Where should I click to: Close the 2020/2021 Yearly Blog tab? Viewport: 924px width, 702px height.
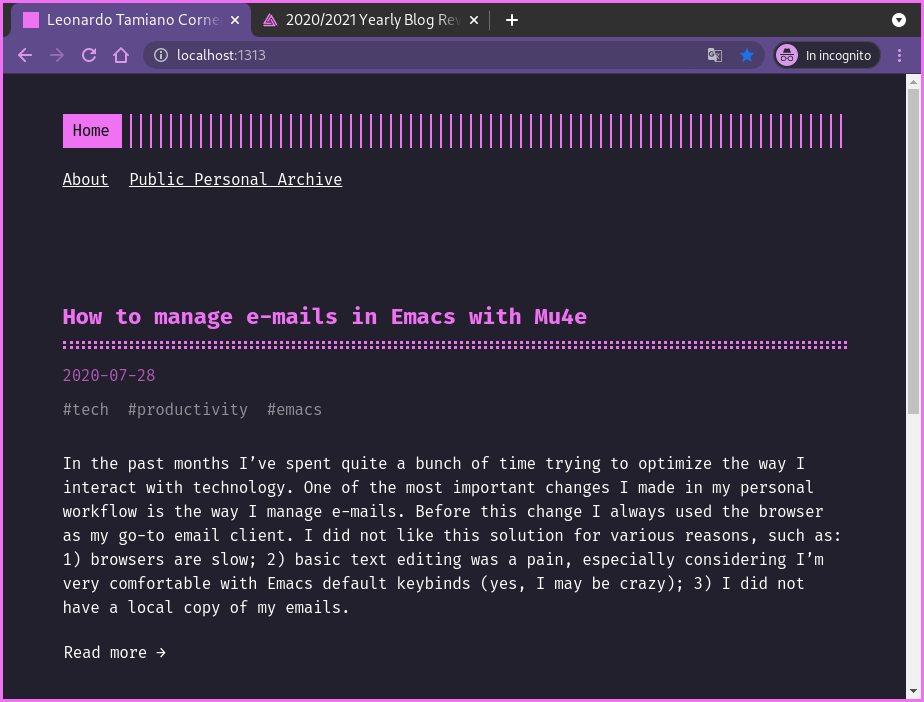tap(474, 20)
